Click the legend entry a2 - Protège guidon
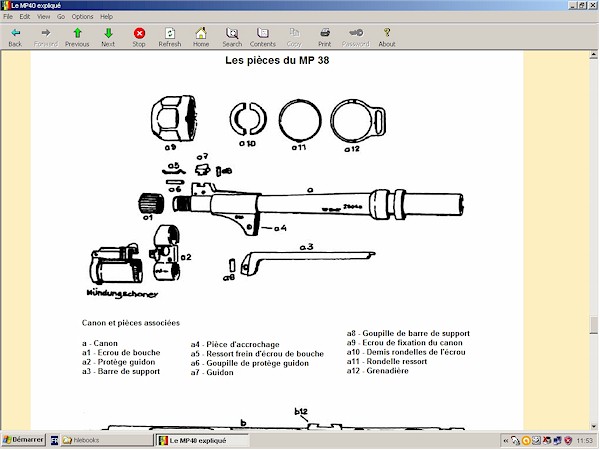 pyautogui.click(x=119, y=362)
